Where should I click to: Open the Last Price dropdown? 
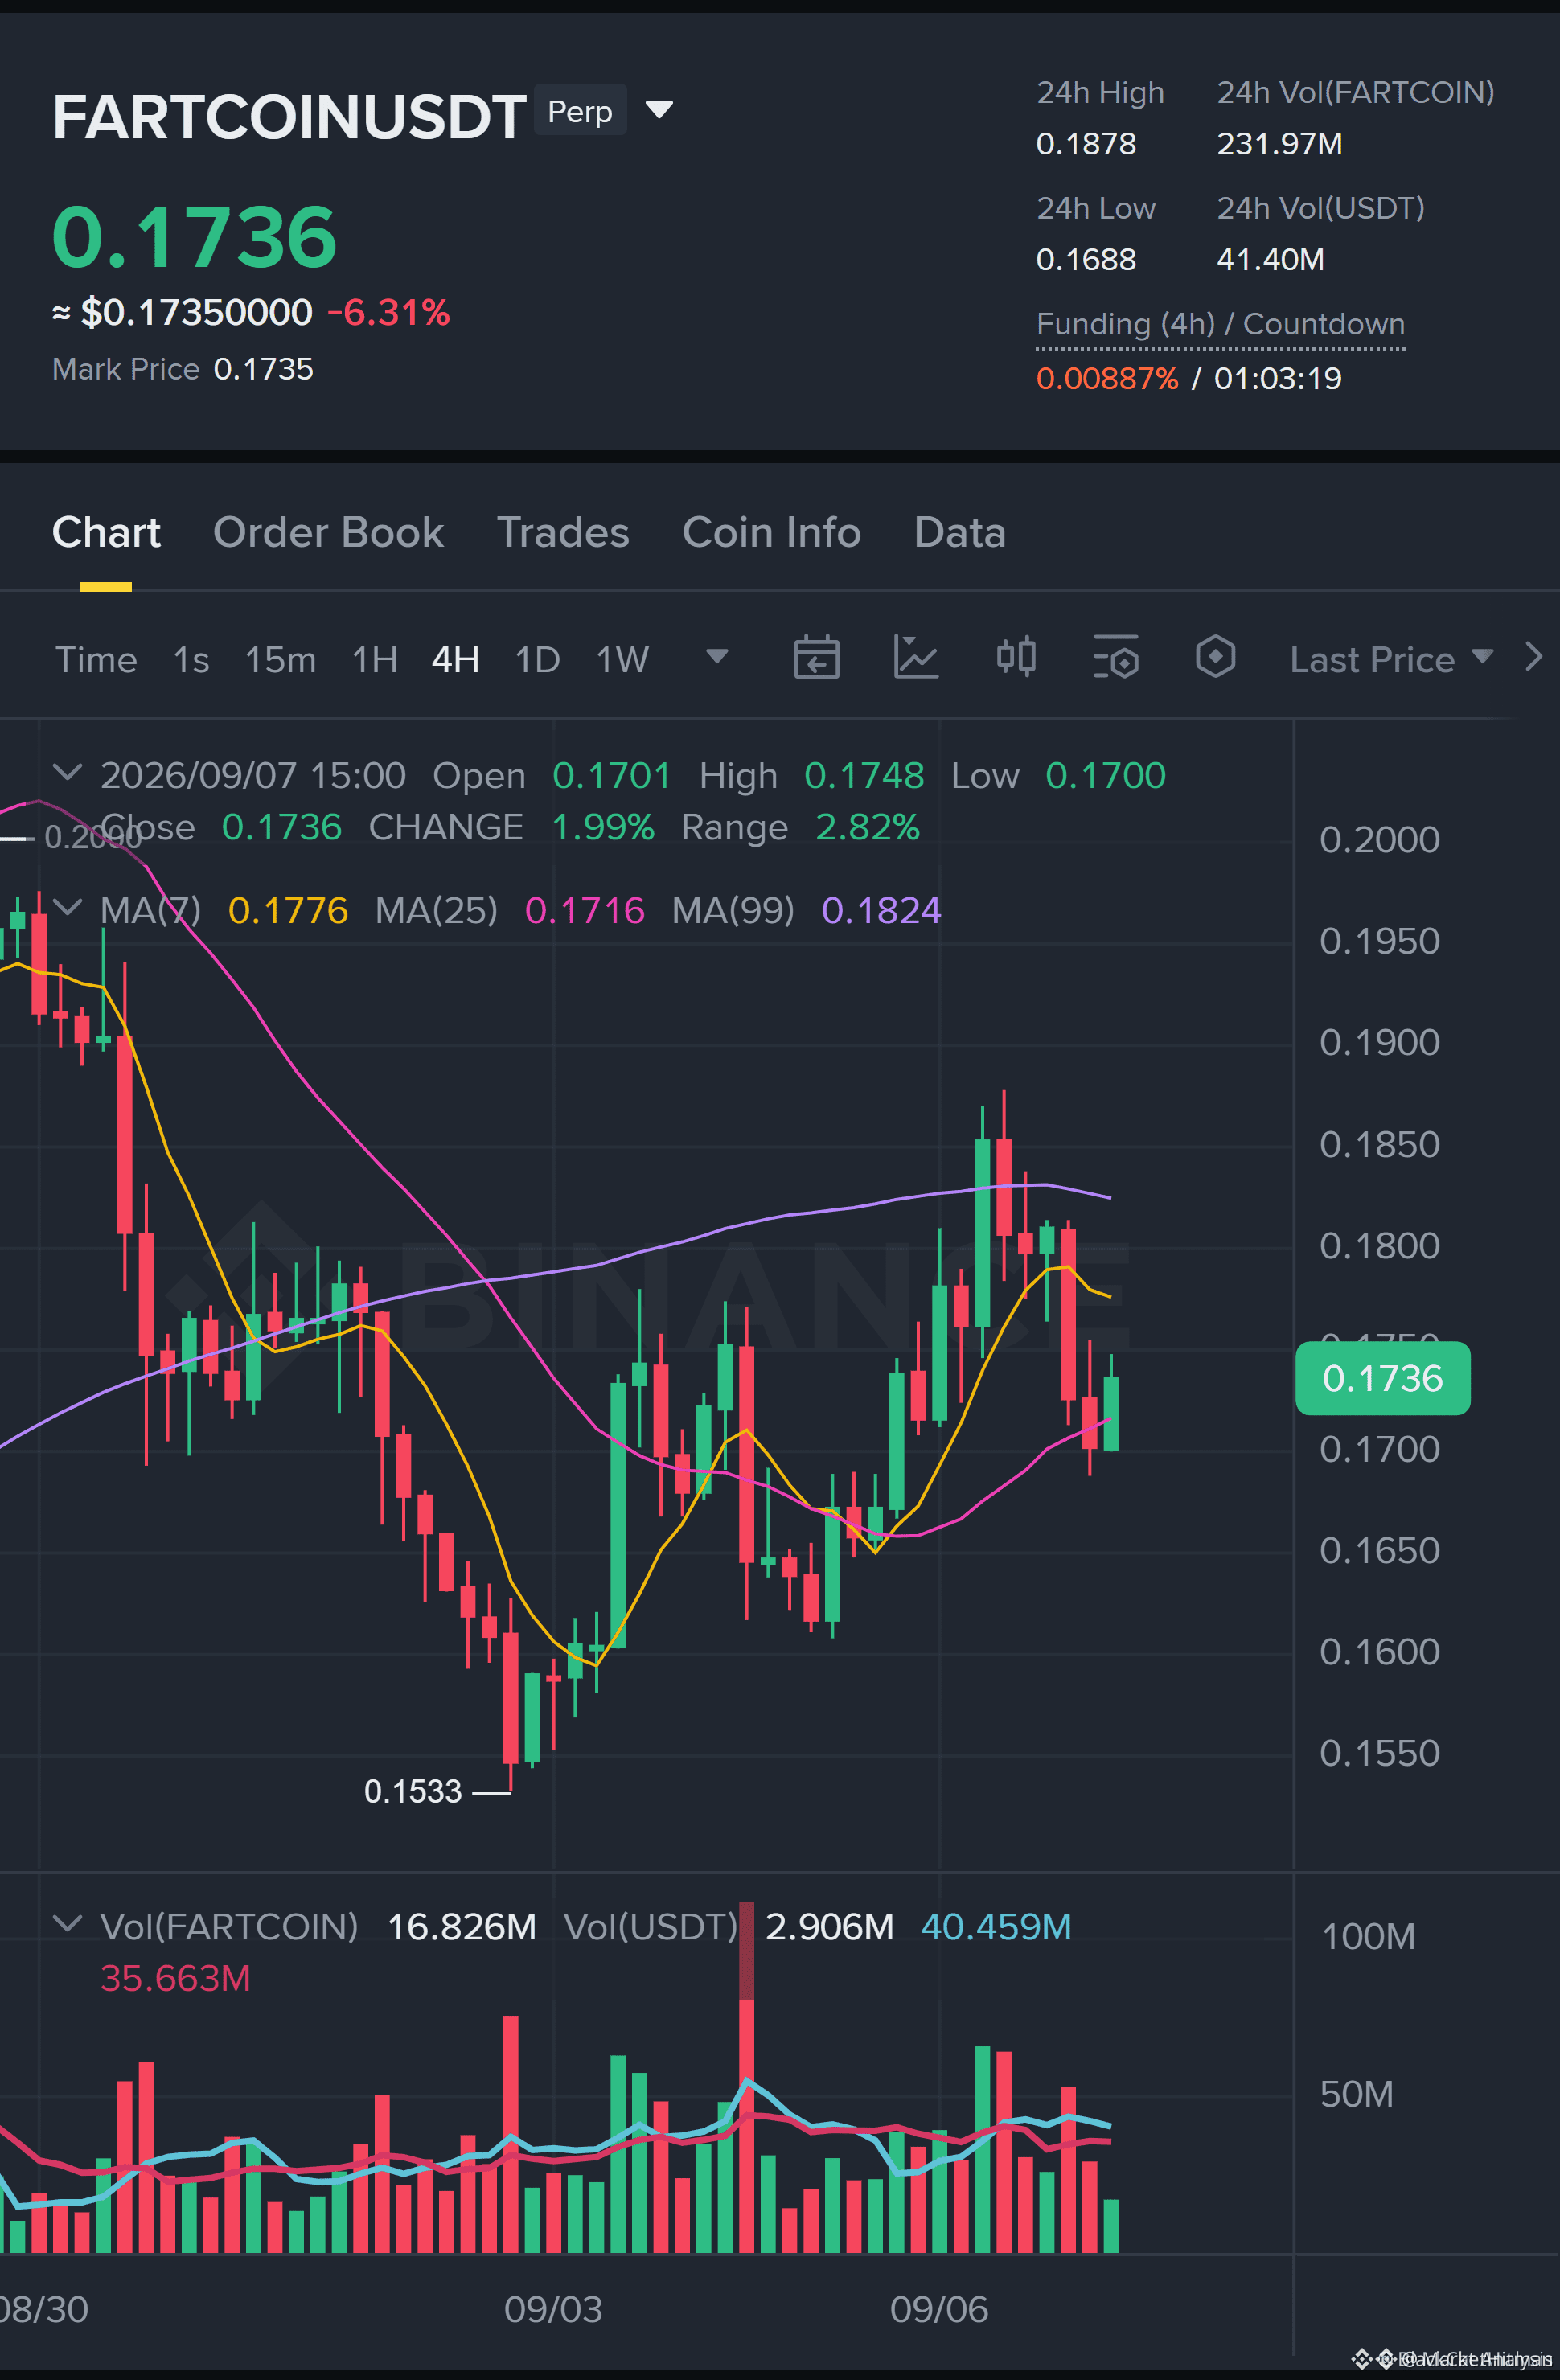[1391, 660]
